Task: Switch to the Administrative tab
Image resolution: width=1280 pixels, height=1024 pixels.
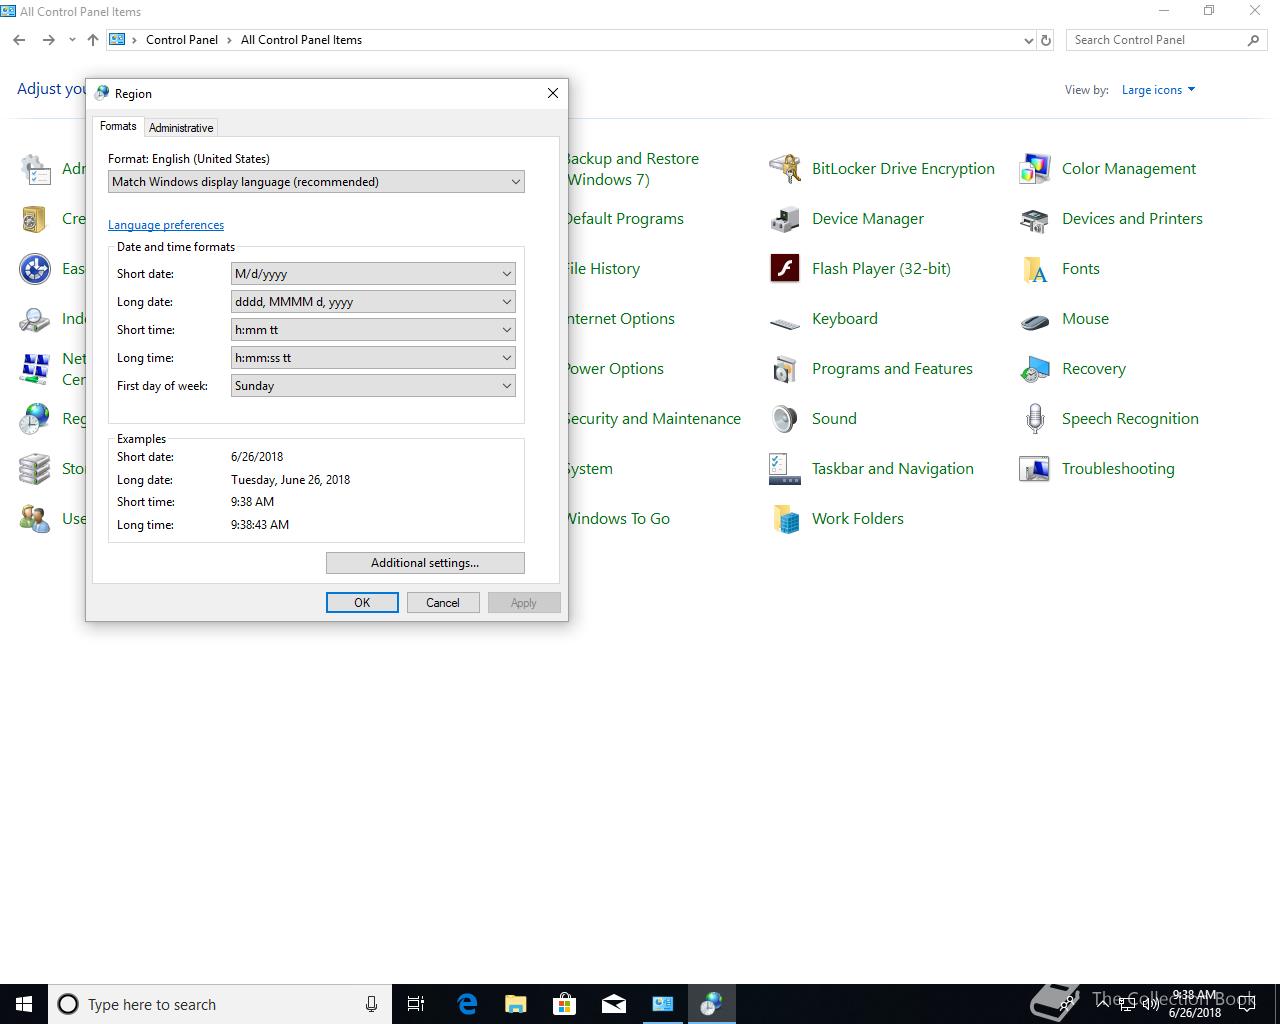Action: 181,128
